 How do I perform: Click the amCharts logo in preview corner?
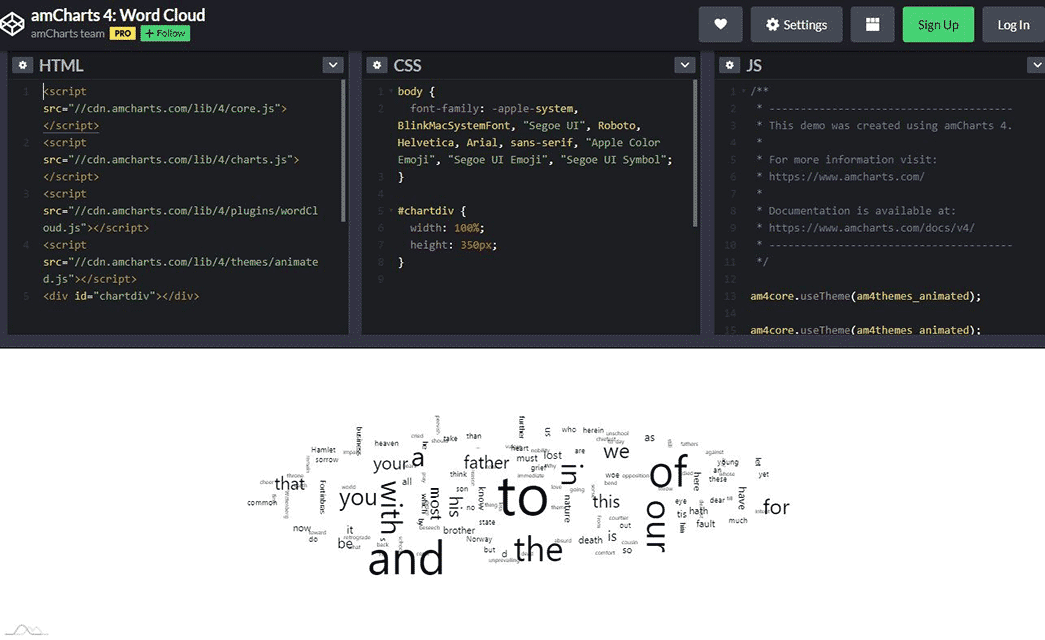click(26, 630)
